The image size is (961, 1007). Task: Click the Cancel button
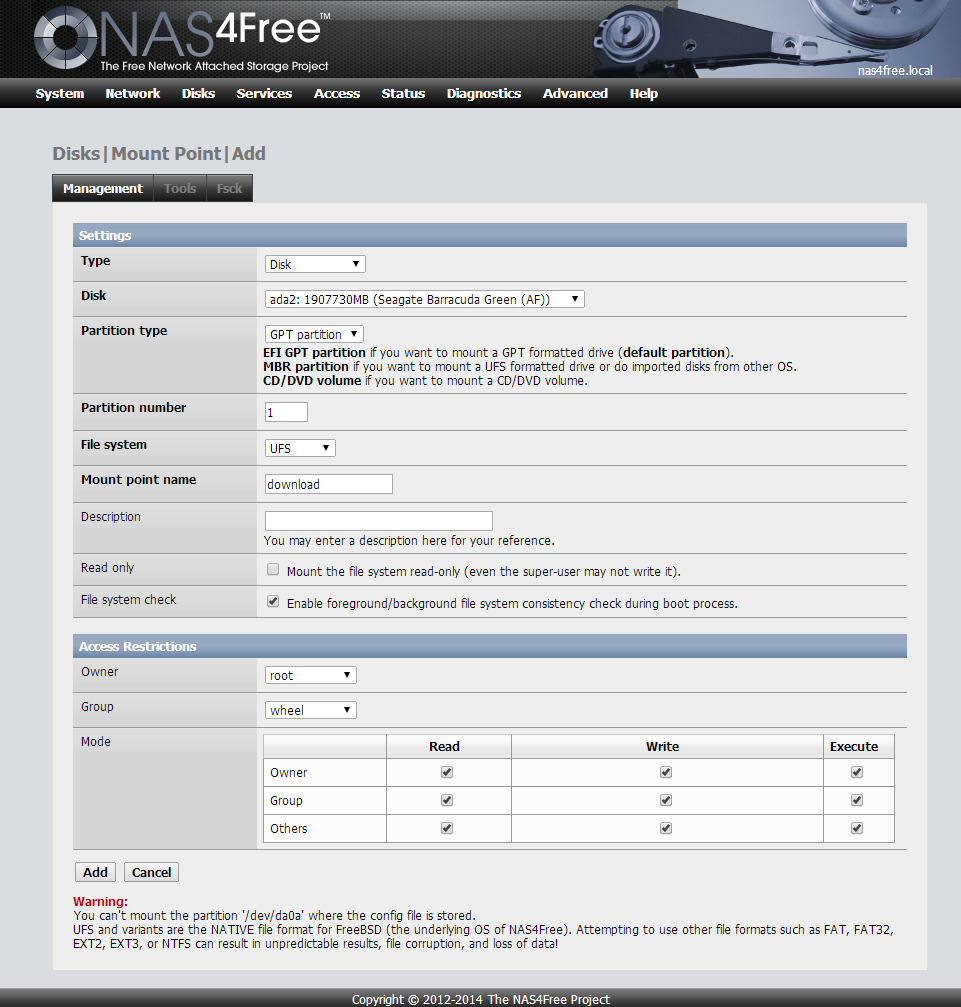(x=151, y=872)
